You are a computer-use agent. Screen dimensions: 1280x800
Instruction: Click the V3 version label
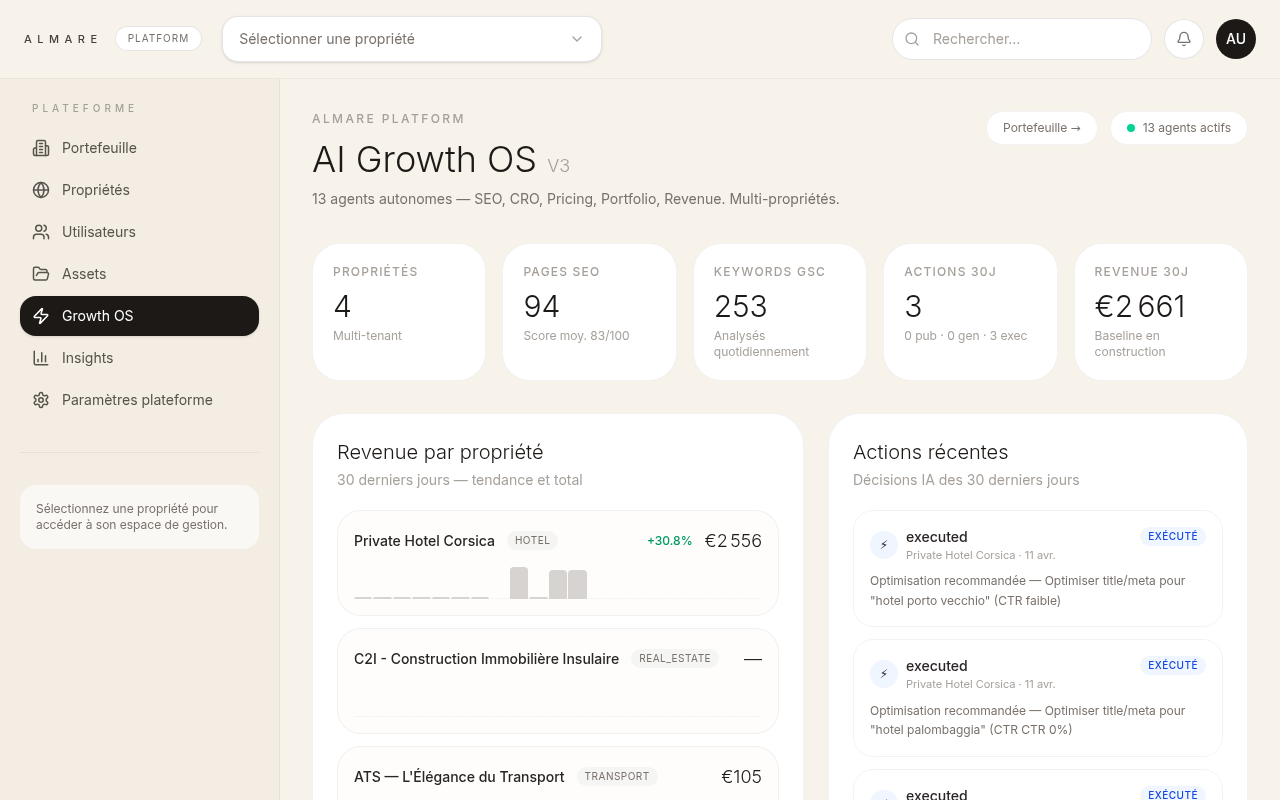tap(558, 166)
